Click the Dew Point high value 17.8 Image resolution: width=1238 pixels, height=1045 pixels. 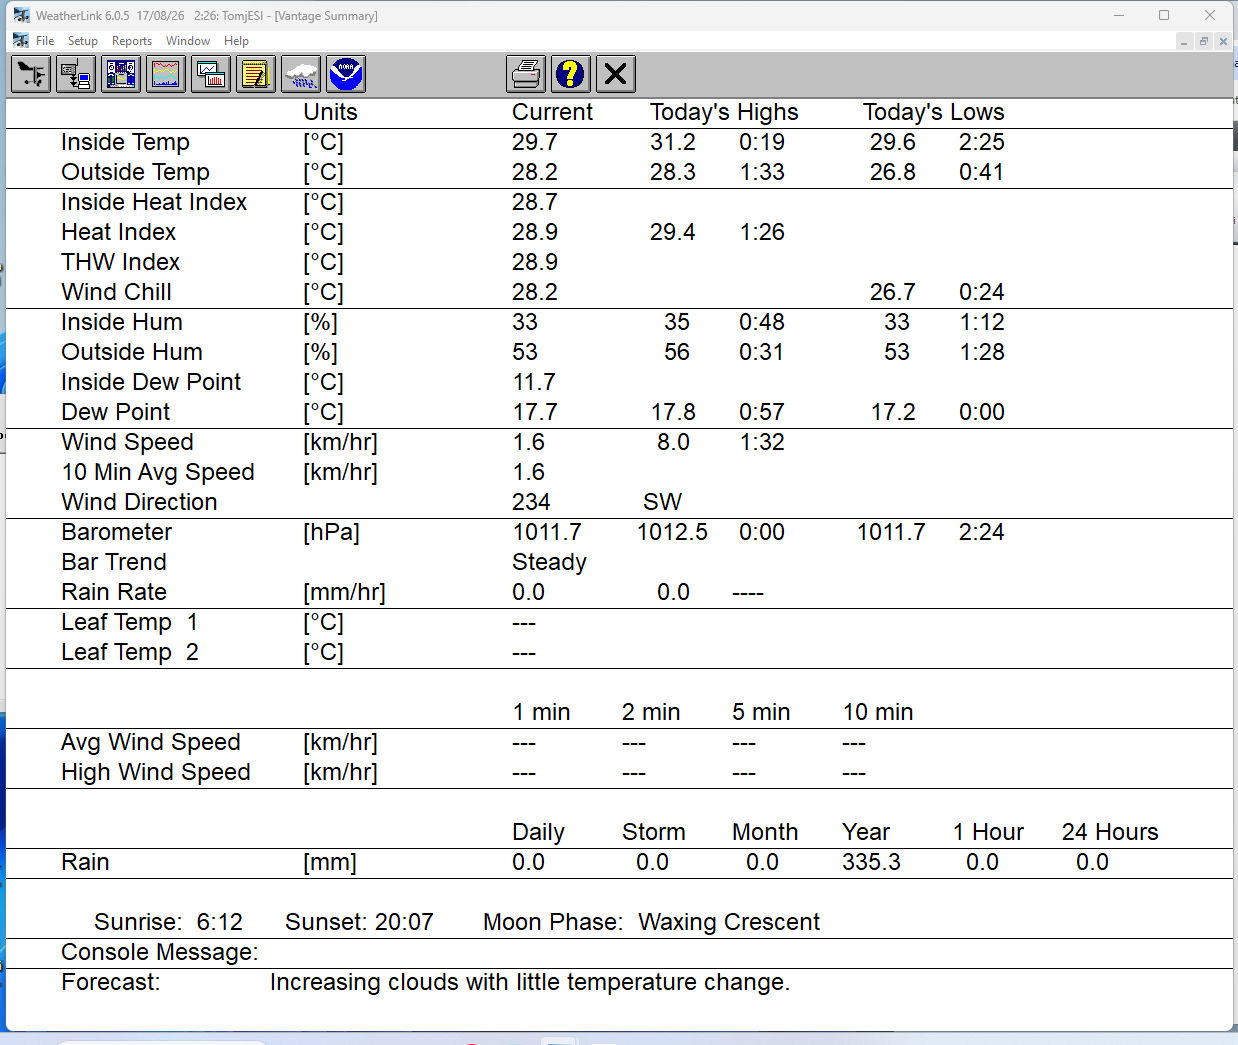pos(673,412)
